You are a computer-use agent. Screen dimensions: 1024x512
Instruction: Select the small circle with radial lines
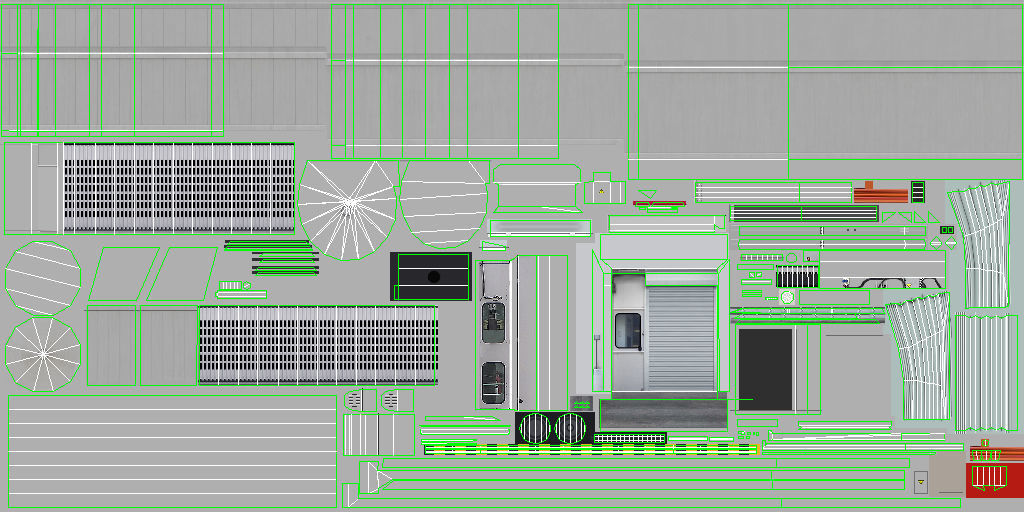tap(43, 355)
